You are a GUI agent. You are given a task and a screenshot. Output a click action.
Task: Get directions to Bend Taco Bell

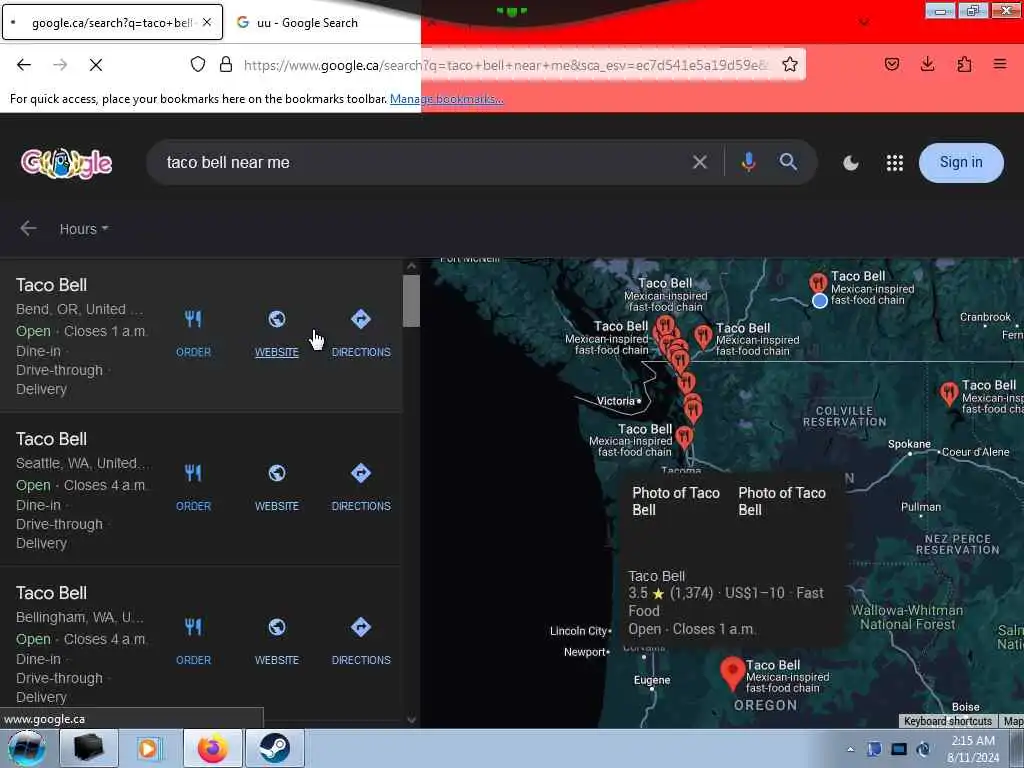pyautogui.click(x=361, y=333)
